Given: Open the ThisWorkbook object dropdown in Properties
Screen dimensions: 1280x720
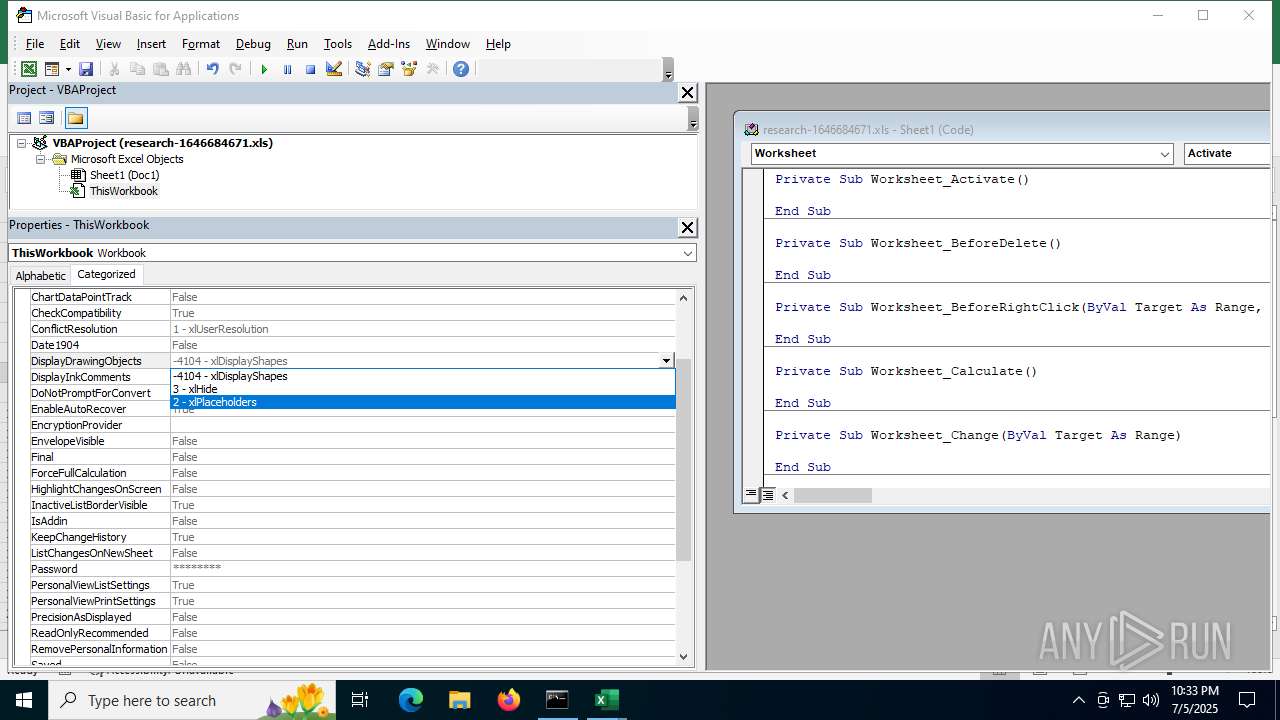Looking at the screenshot, I should tap(687, 253).
